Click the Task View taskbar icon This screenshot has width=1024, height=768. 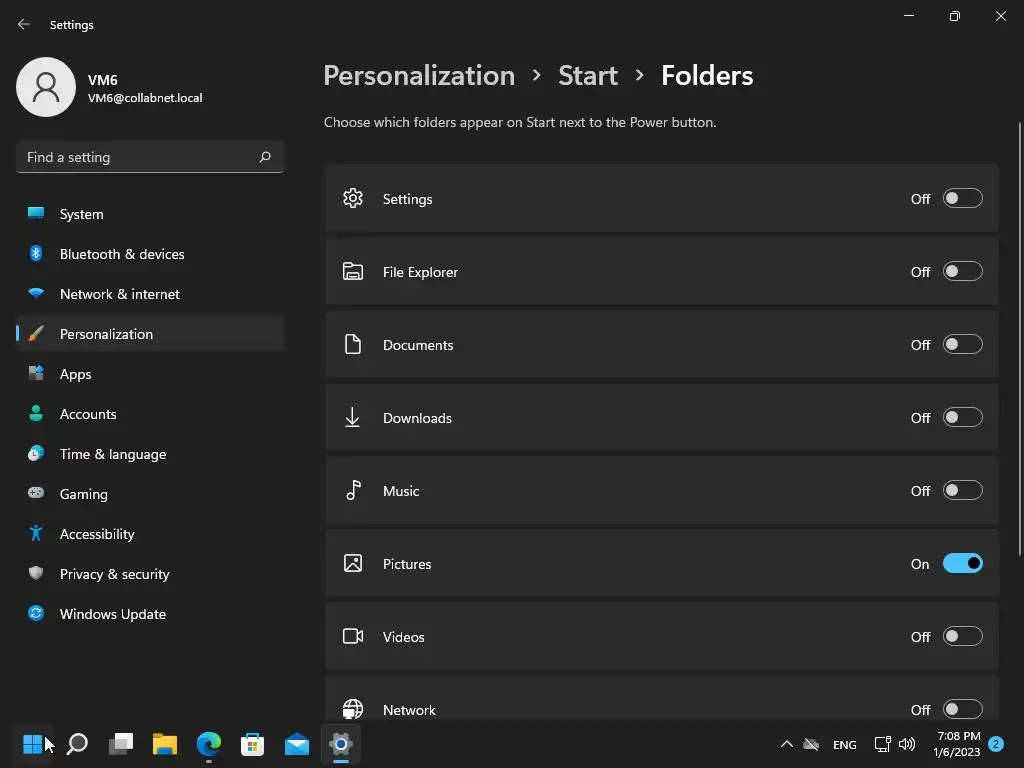coord(121,744)
